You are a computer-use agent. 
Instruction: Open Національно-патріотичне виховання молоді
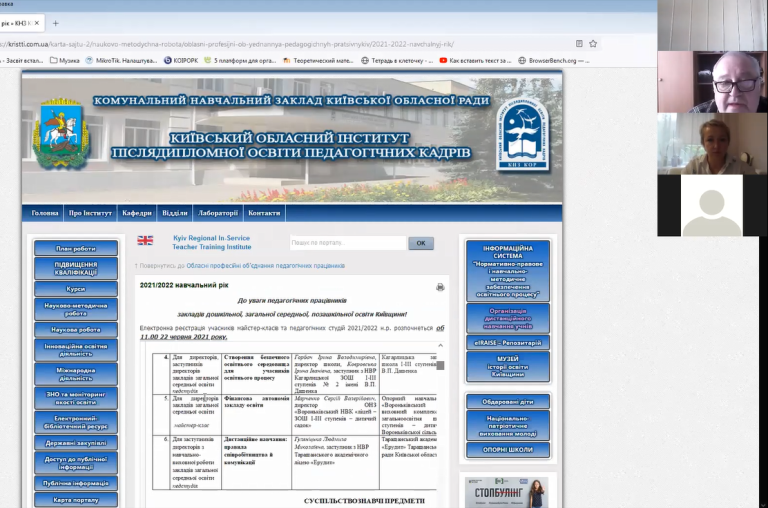click(x=508, y=426)
